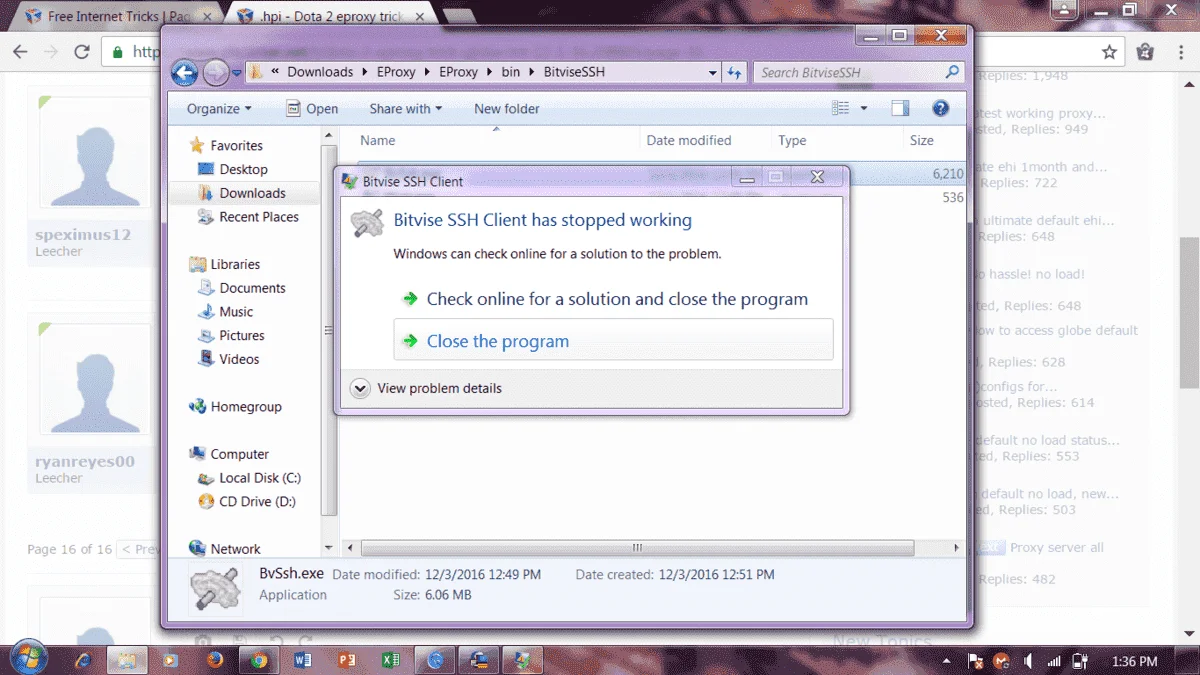Open the address bar history dropdown
Image resolution: width=1200 pixels, height=675 pixels.
pyautogui.click(x=712, y=72)
